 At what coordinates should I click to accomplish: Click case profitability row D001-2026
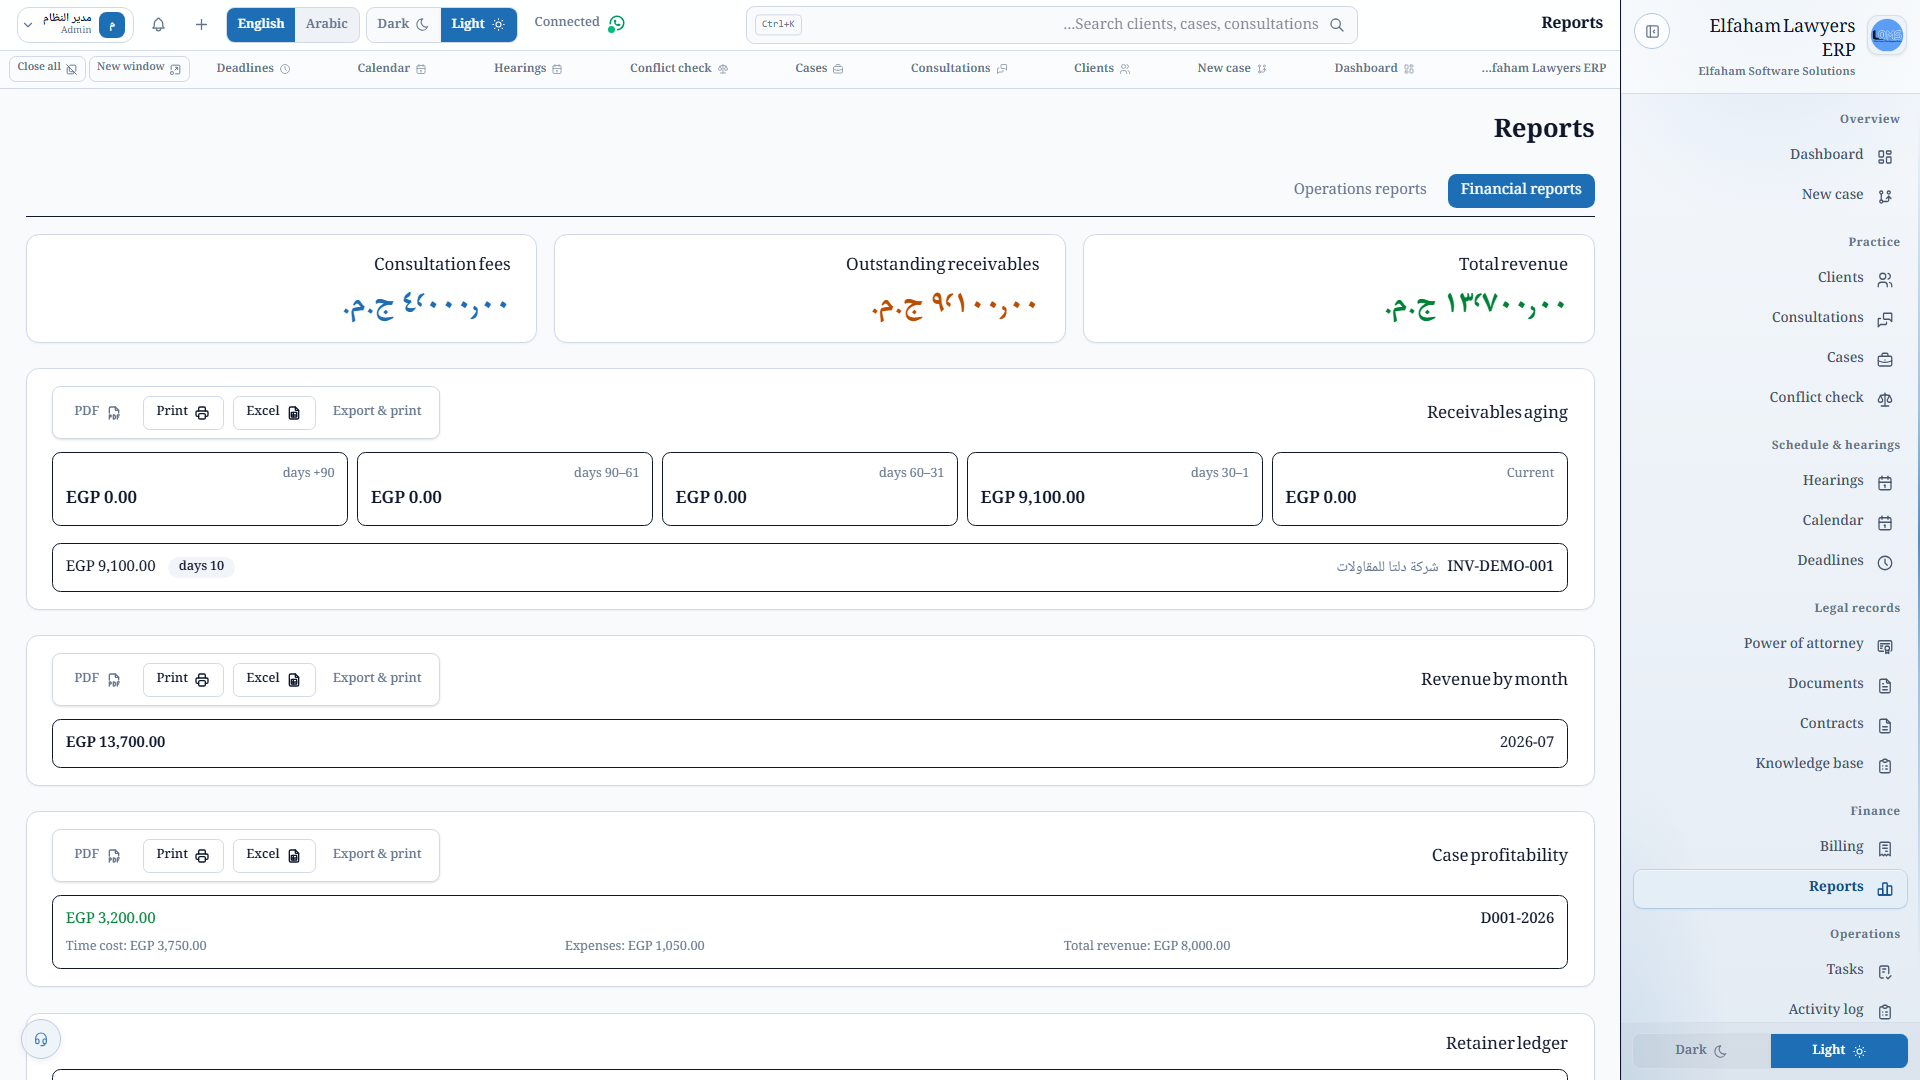point(810,932)
